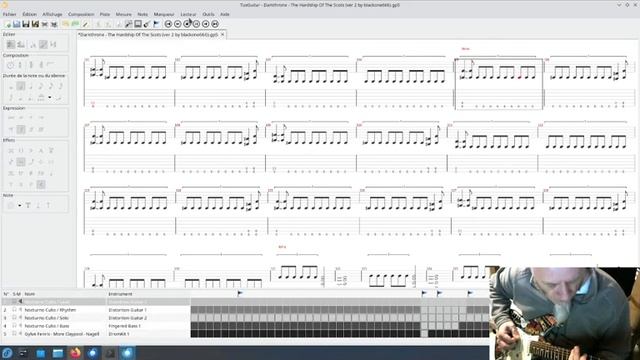
Task: Open the Lecteur menu
Action: [x=188, y=14]
